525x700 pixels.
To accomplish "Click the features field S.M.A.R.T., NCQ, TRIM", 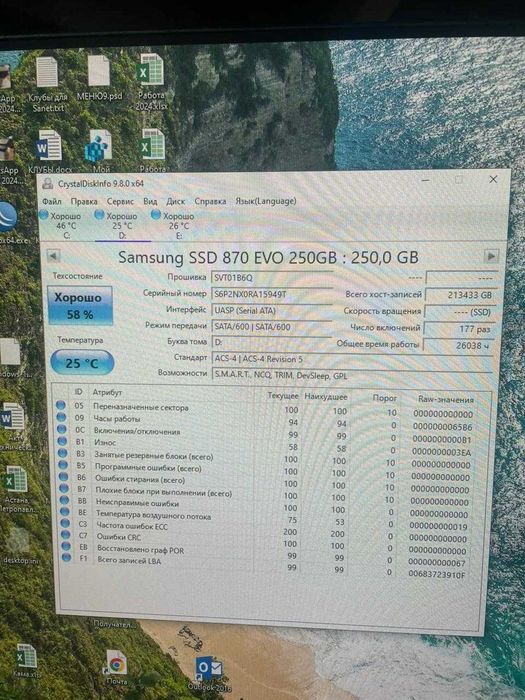I will coord(352,375).
